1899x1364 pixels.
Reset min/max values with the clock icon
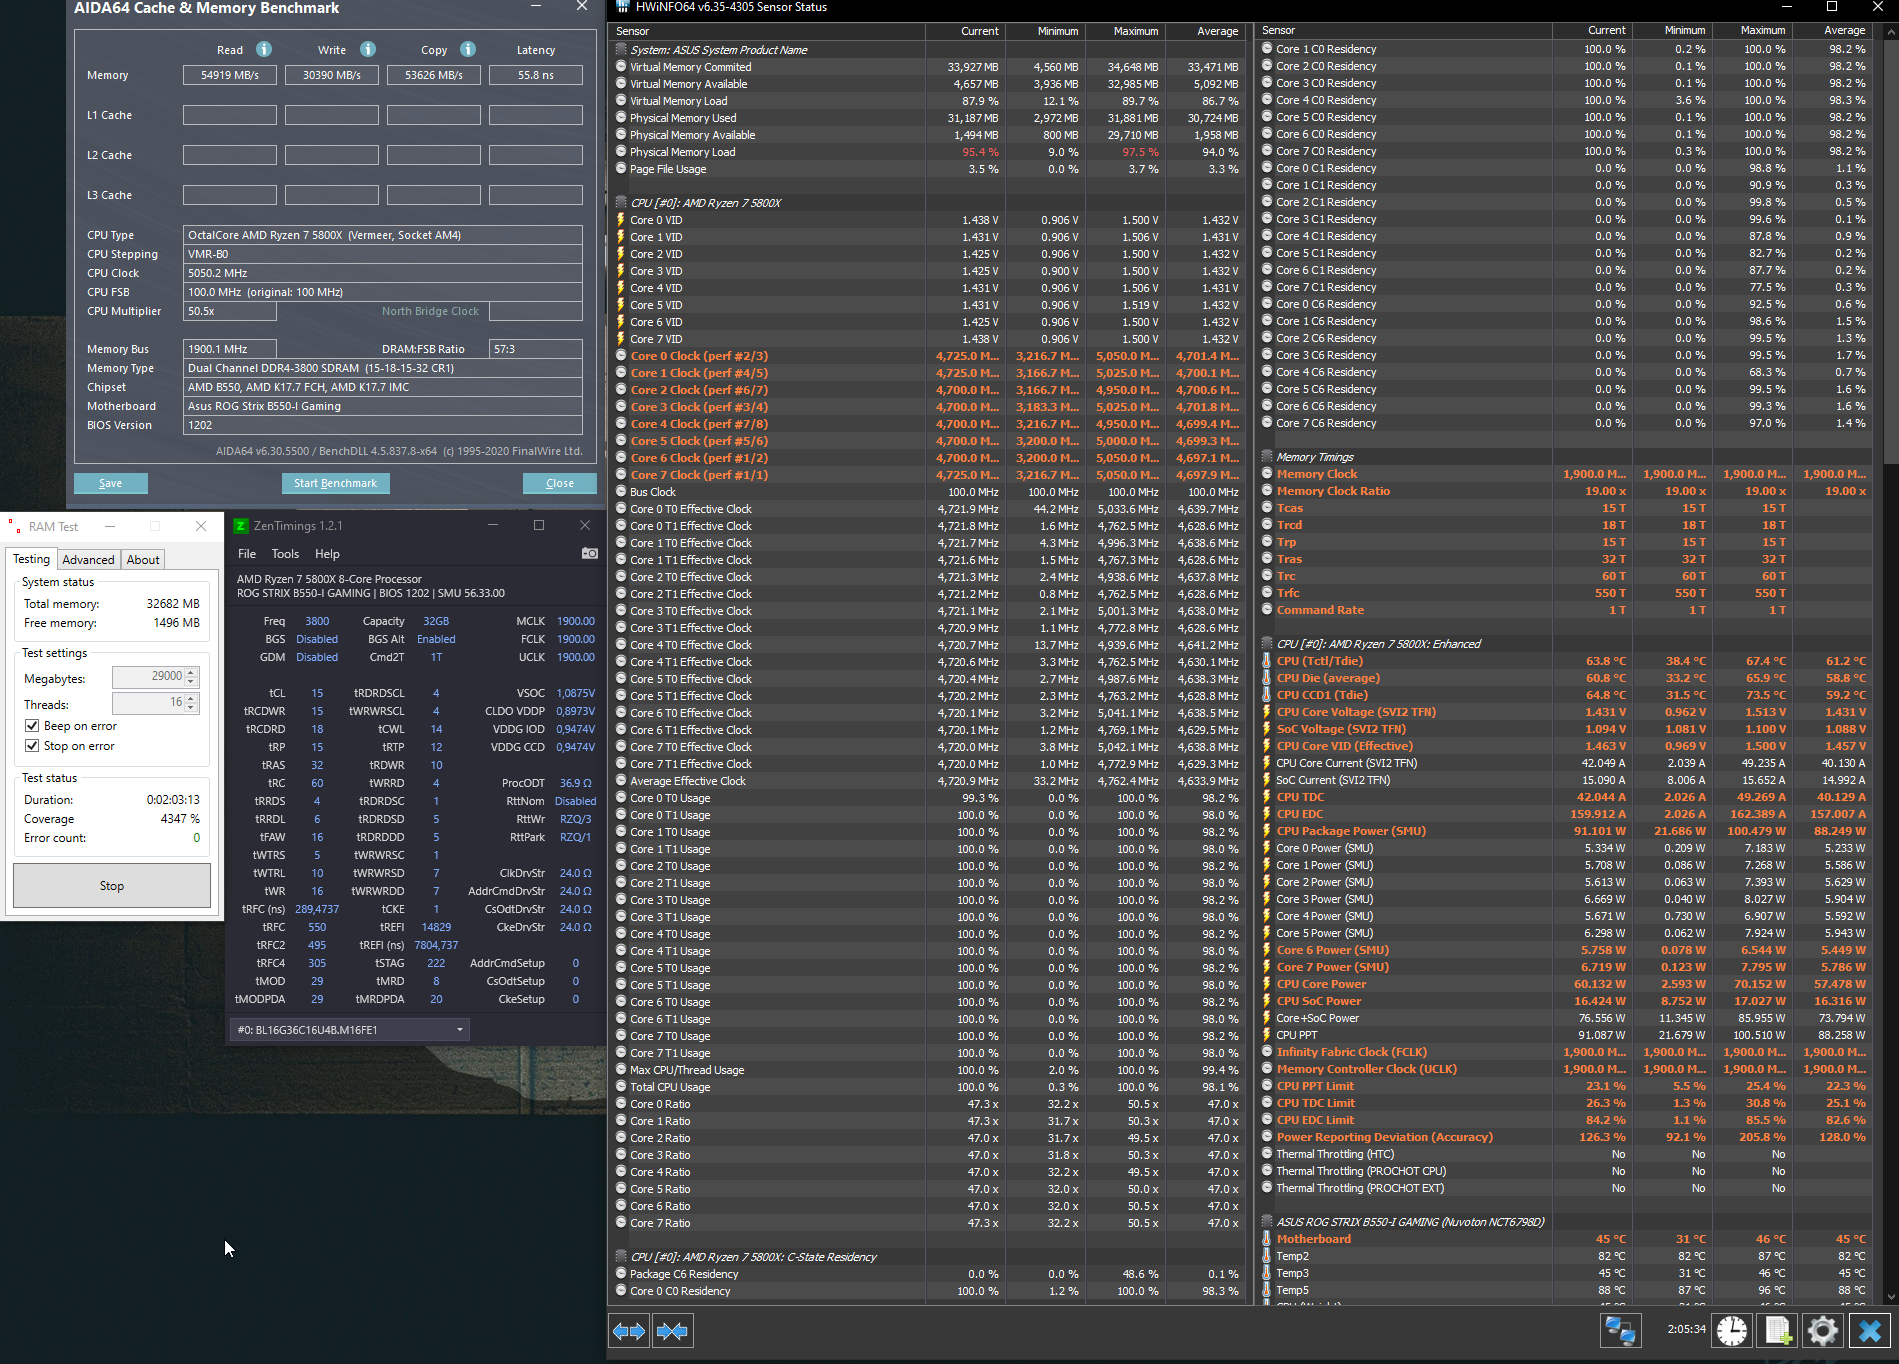coord(1732,1330)
